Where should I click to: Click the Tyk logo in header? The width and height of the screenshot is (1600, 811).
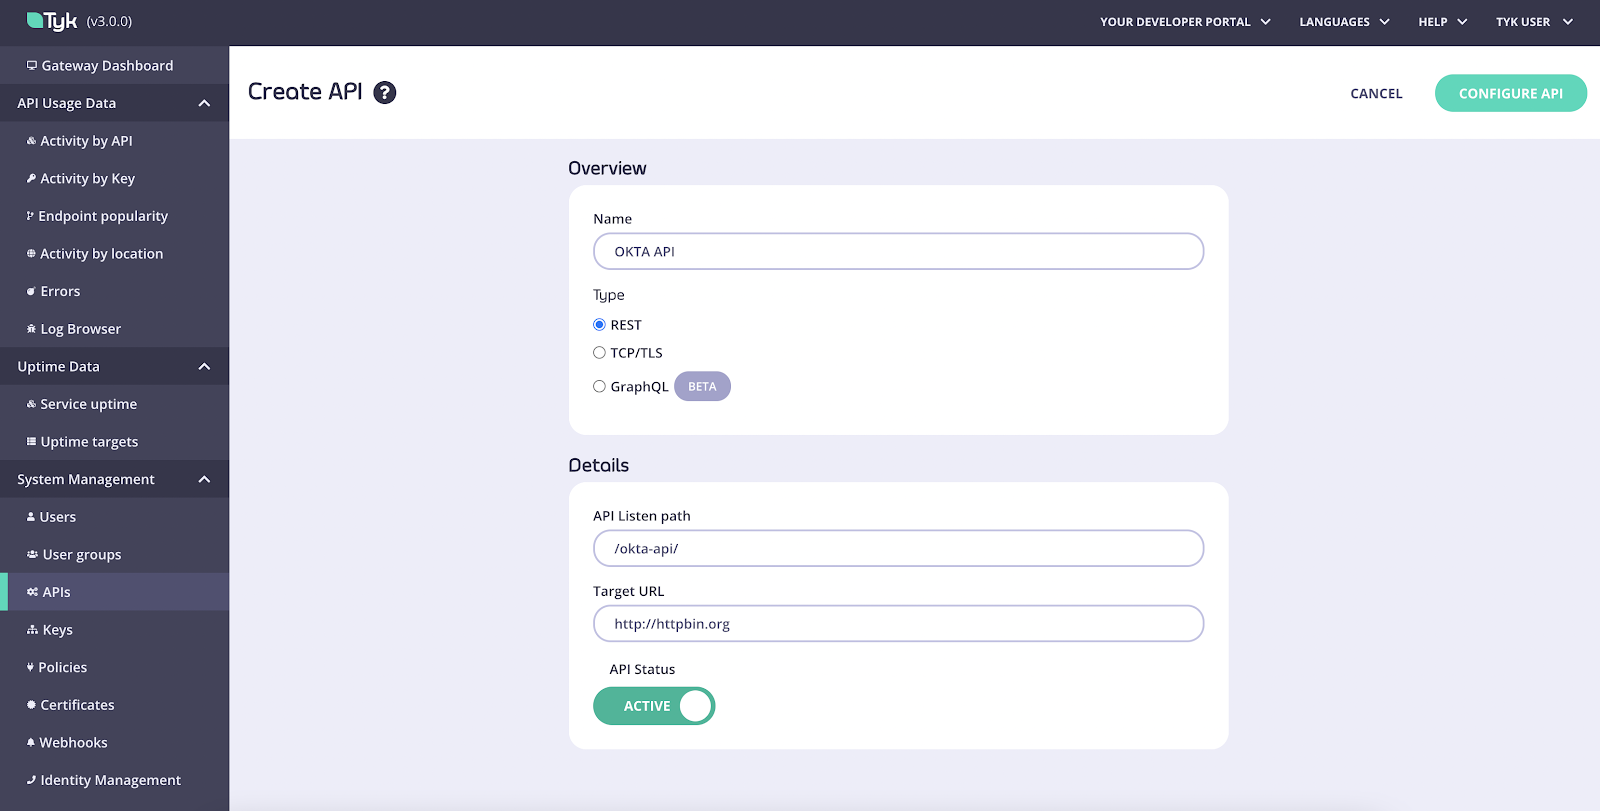pyautogui.click(x=52, y=21)
